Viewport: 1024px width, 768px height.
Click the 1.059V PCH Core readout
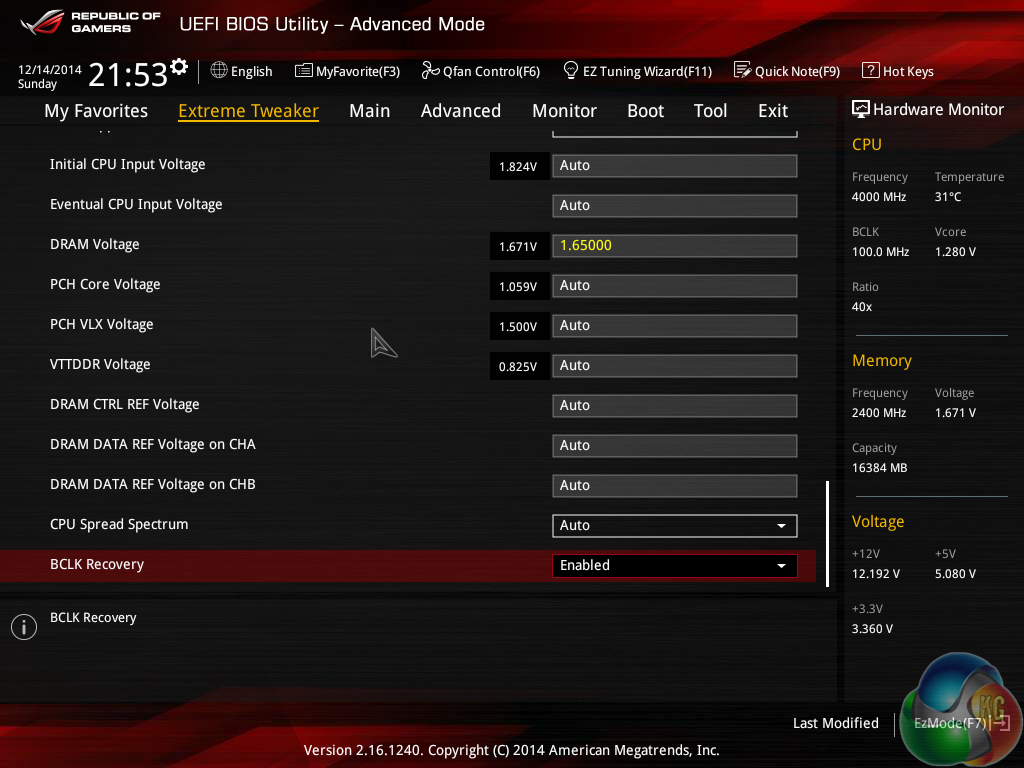[519, 287]
